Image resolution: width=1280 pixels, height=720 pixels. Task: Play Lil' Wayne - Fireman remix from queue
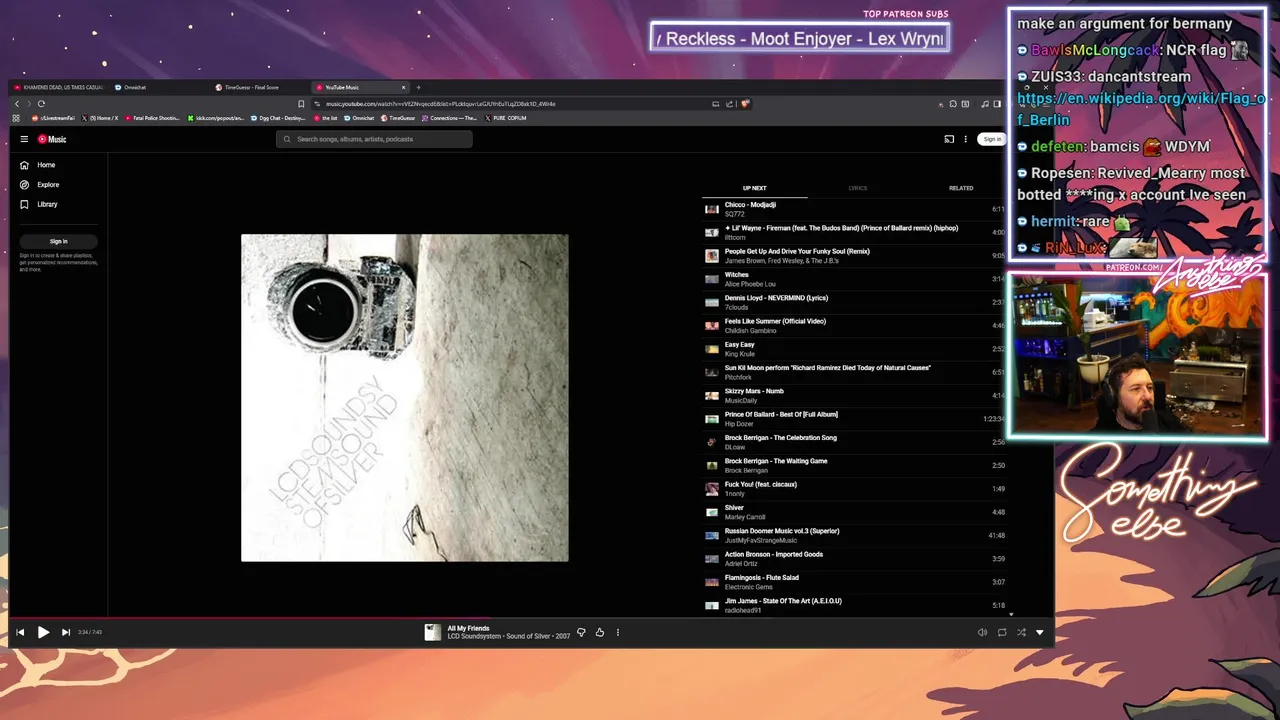[855, 232]
